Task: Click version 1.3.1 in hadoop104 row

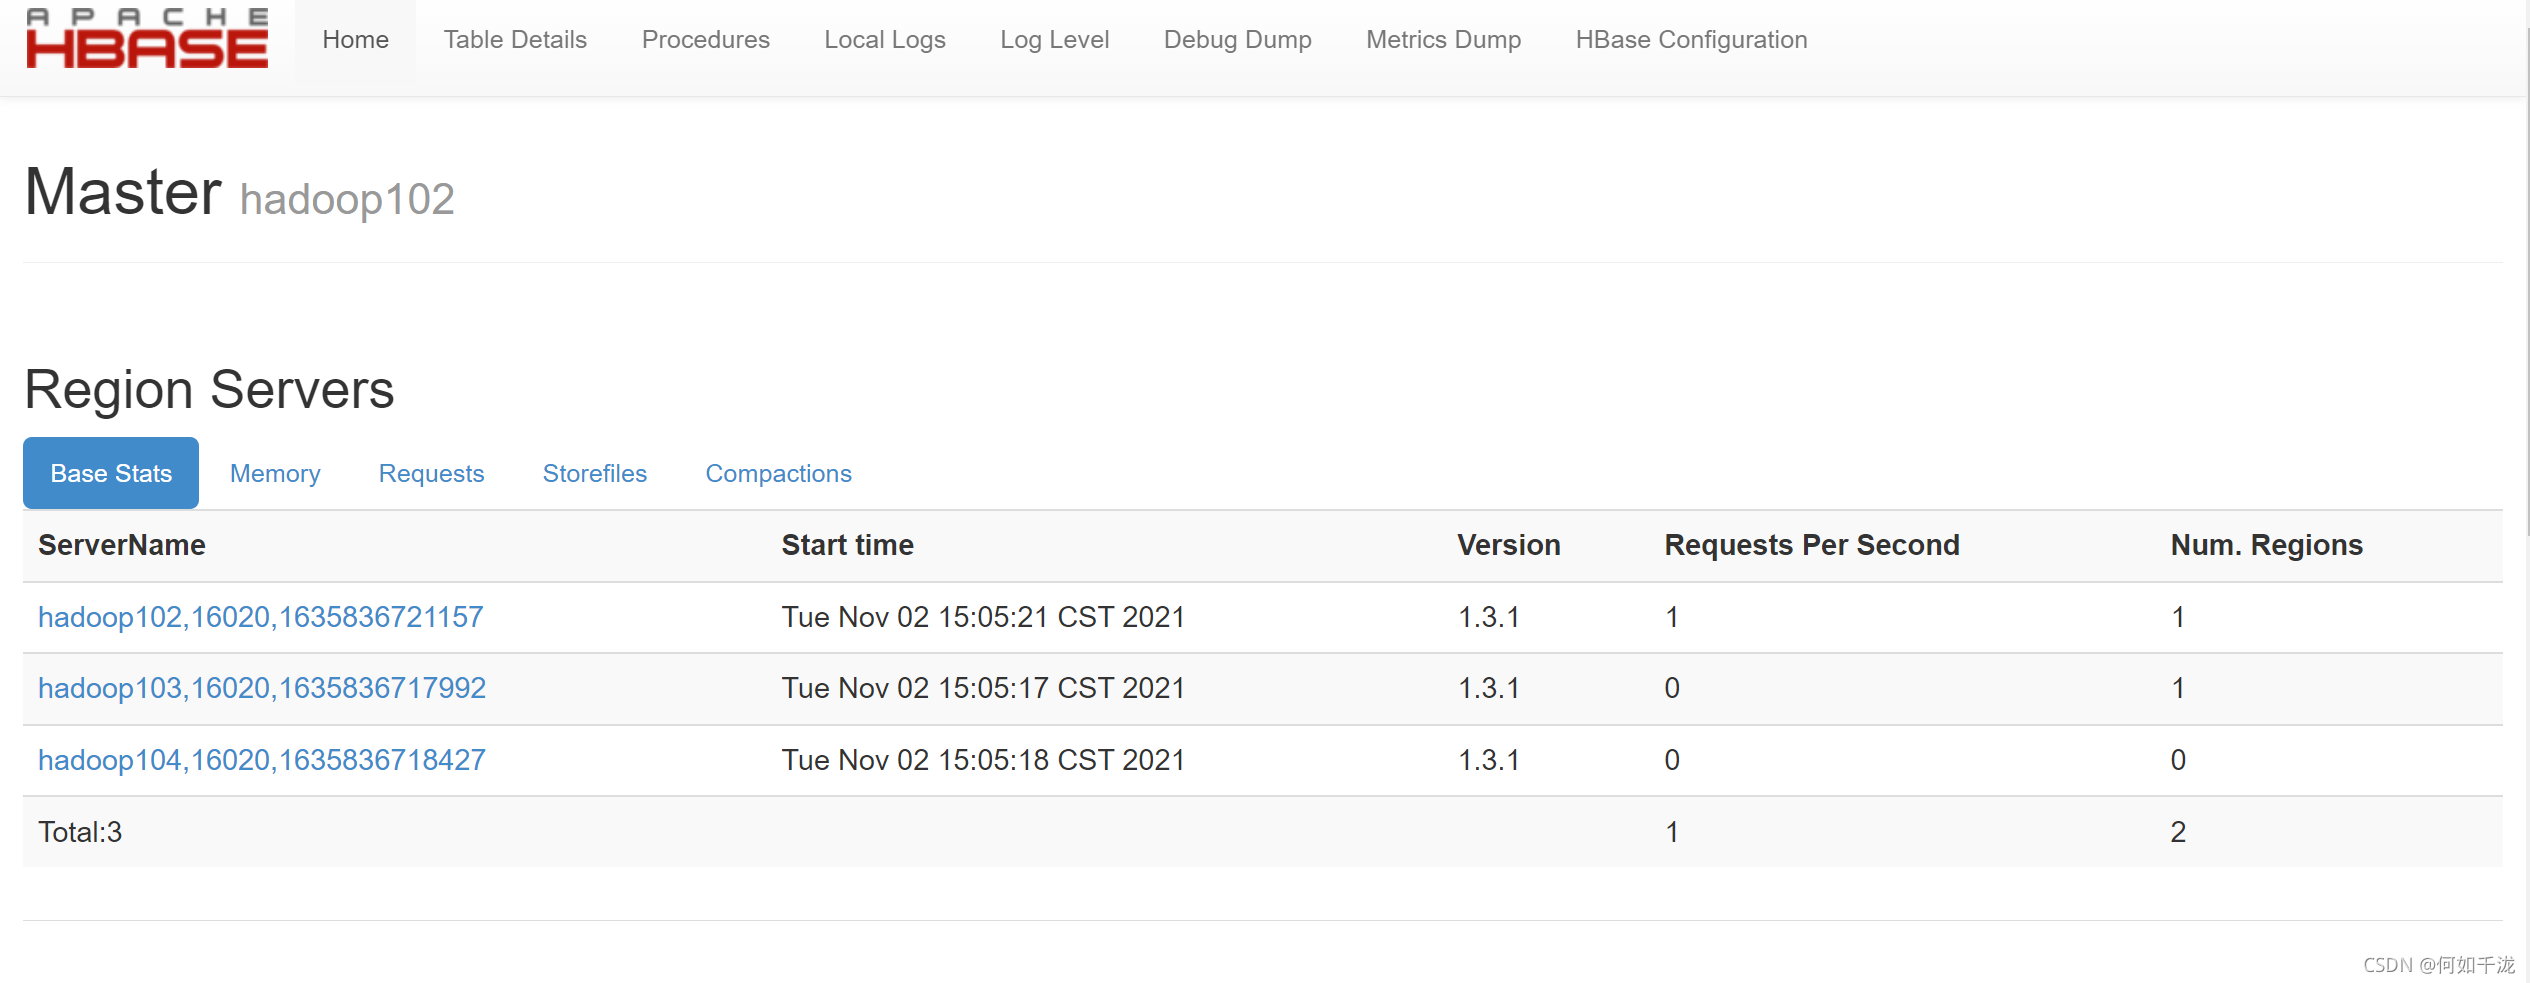Action: [1488, 760]
